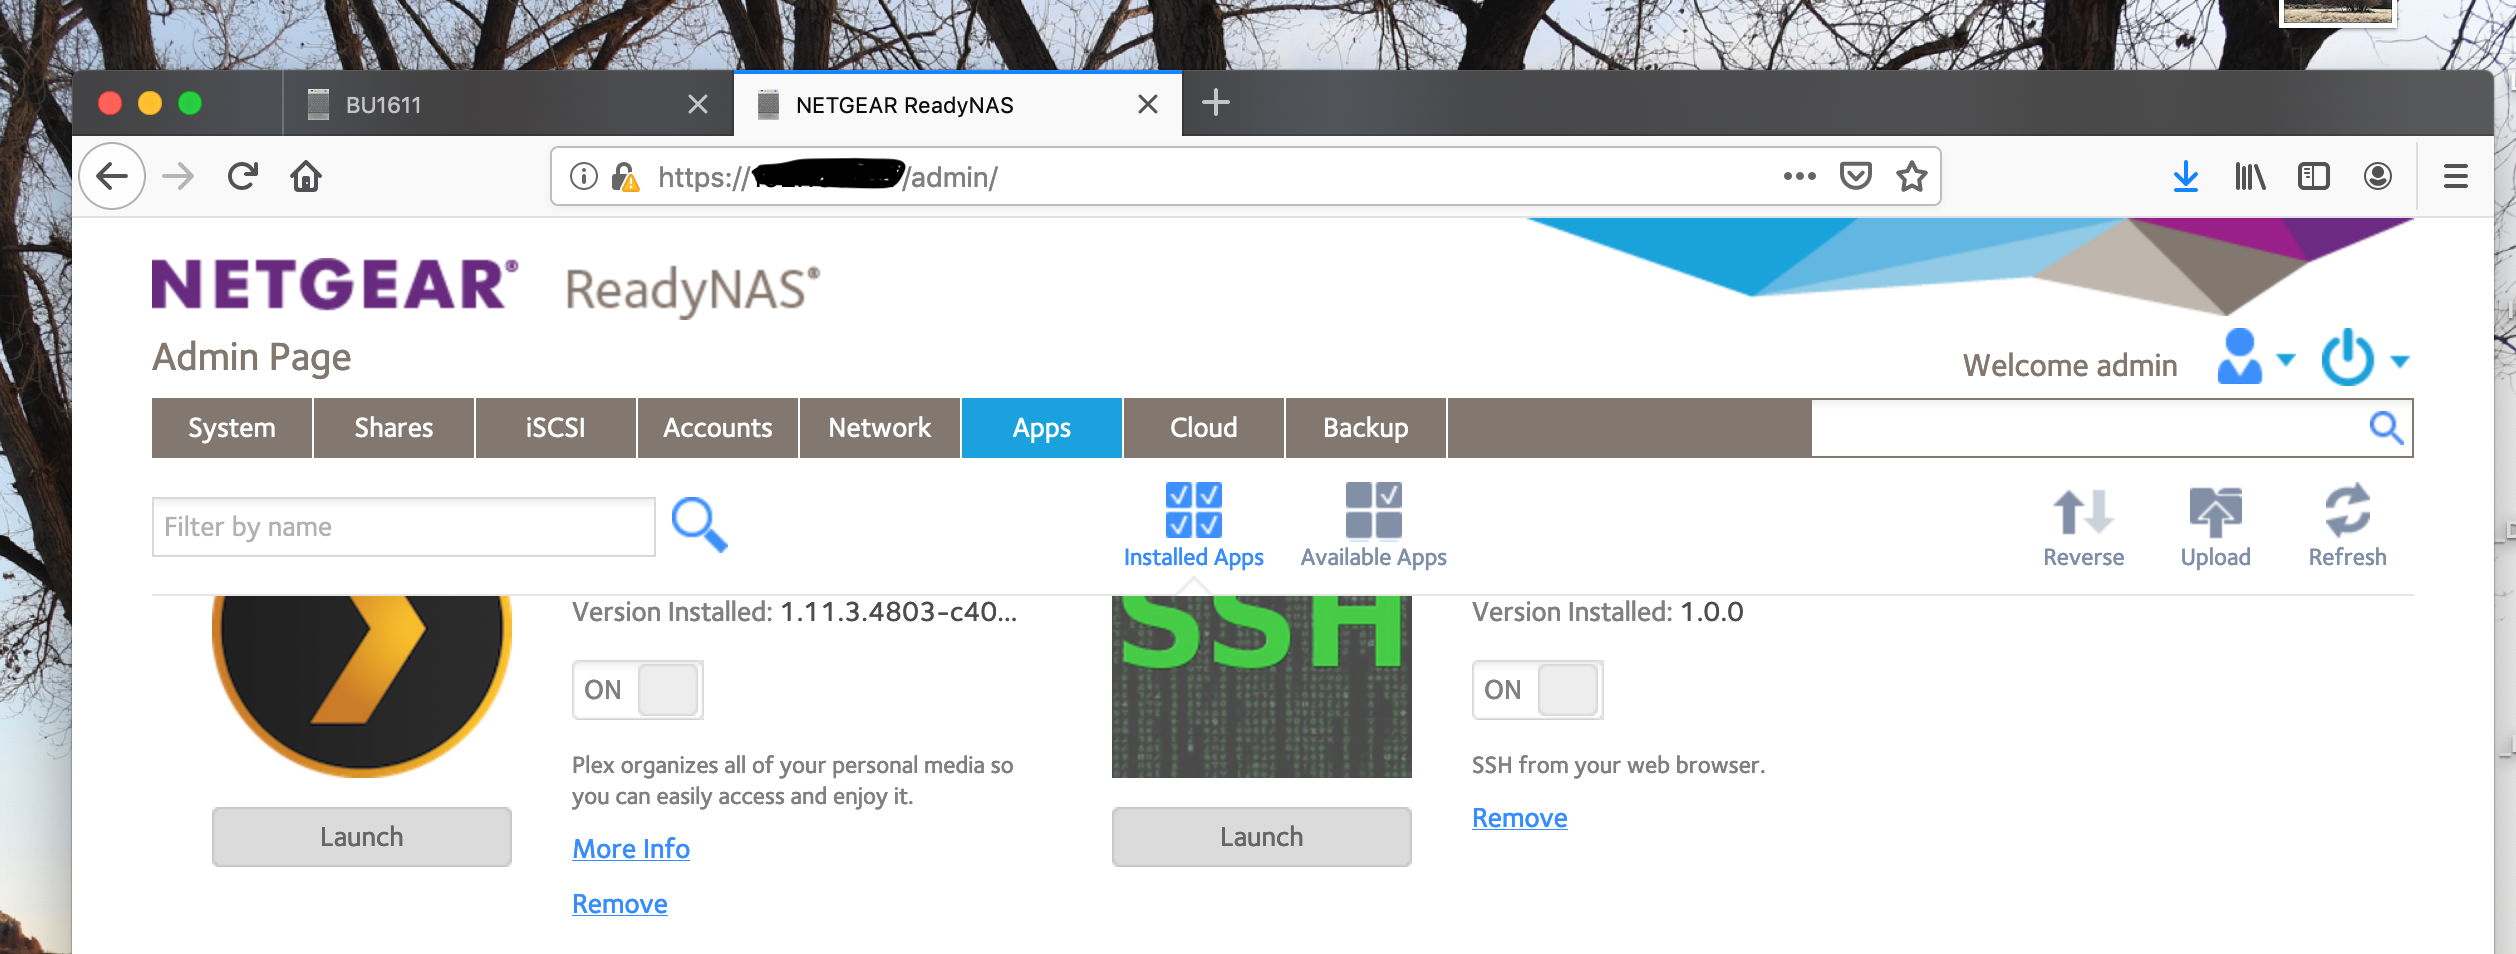Viewport: 2516px width, 954px height.
Task: Open the Firefox hamburger menu
Action: coord(2456,177)
